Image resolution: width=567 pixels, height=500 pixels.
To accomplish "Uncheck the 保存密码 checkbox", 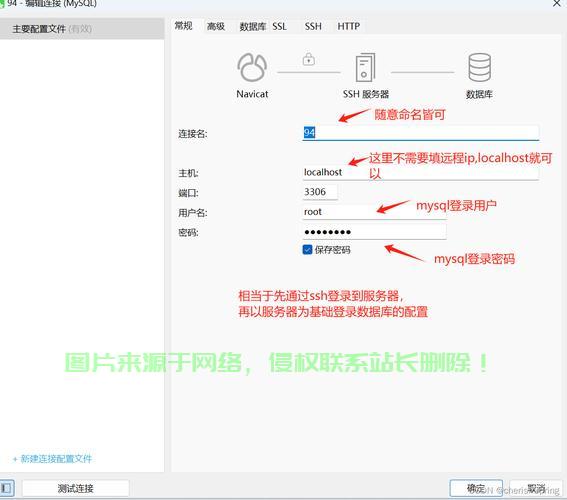I will 307,249.
